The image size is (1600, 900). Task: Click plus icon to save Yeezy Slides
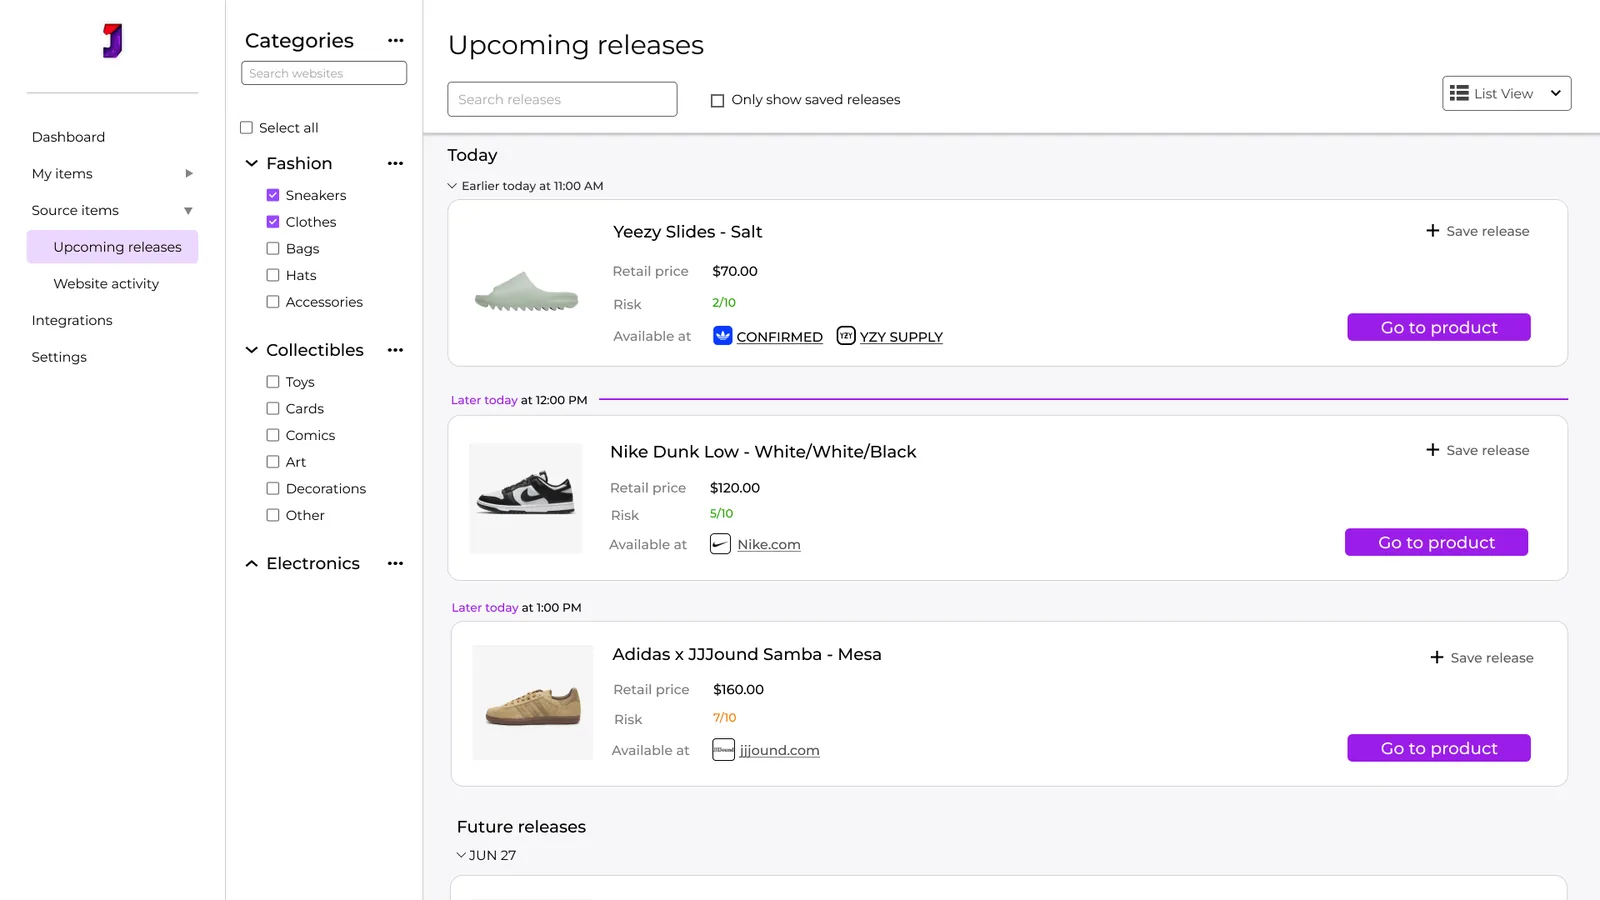point(1433,231)
